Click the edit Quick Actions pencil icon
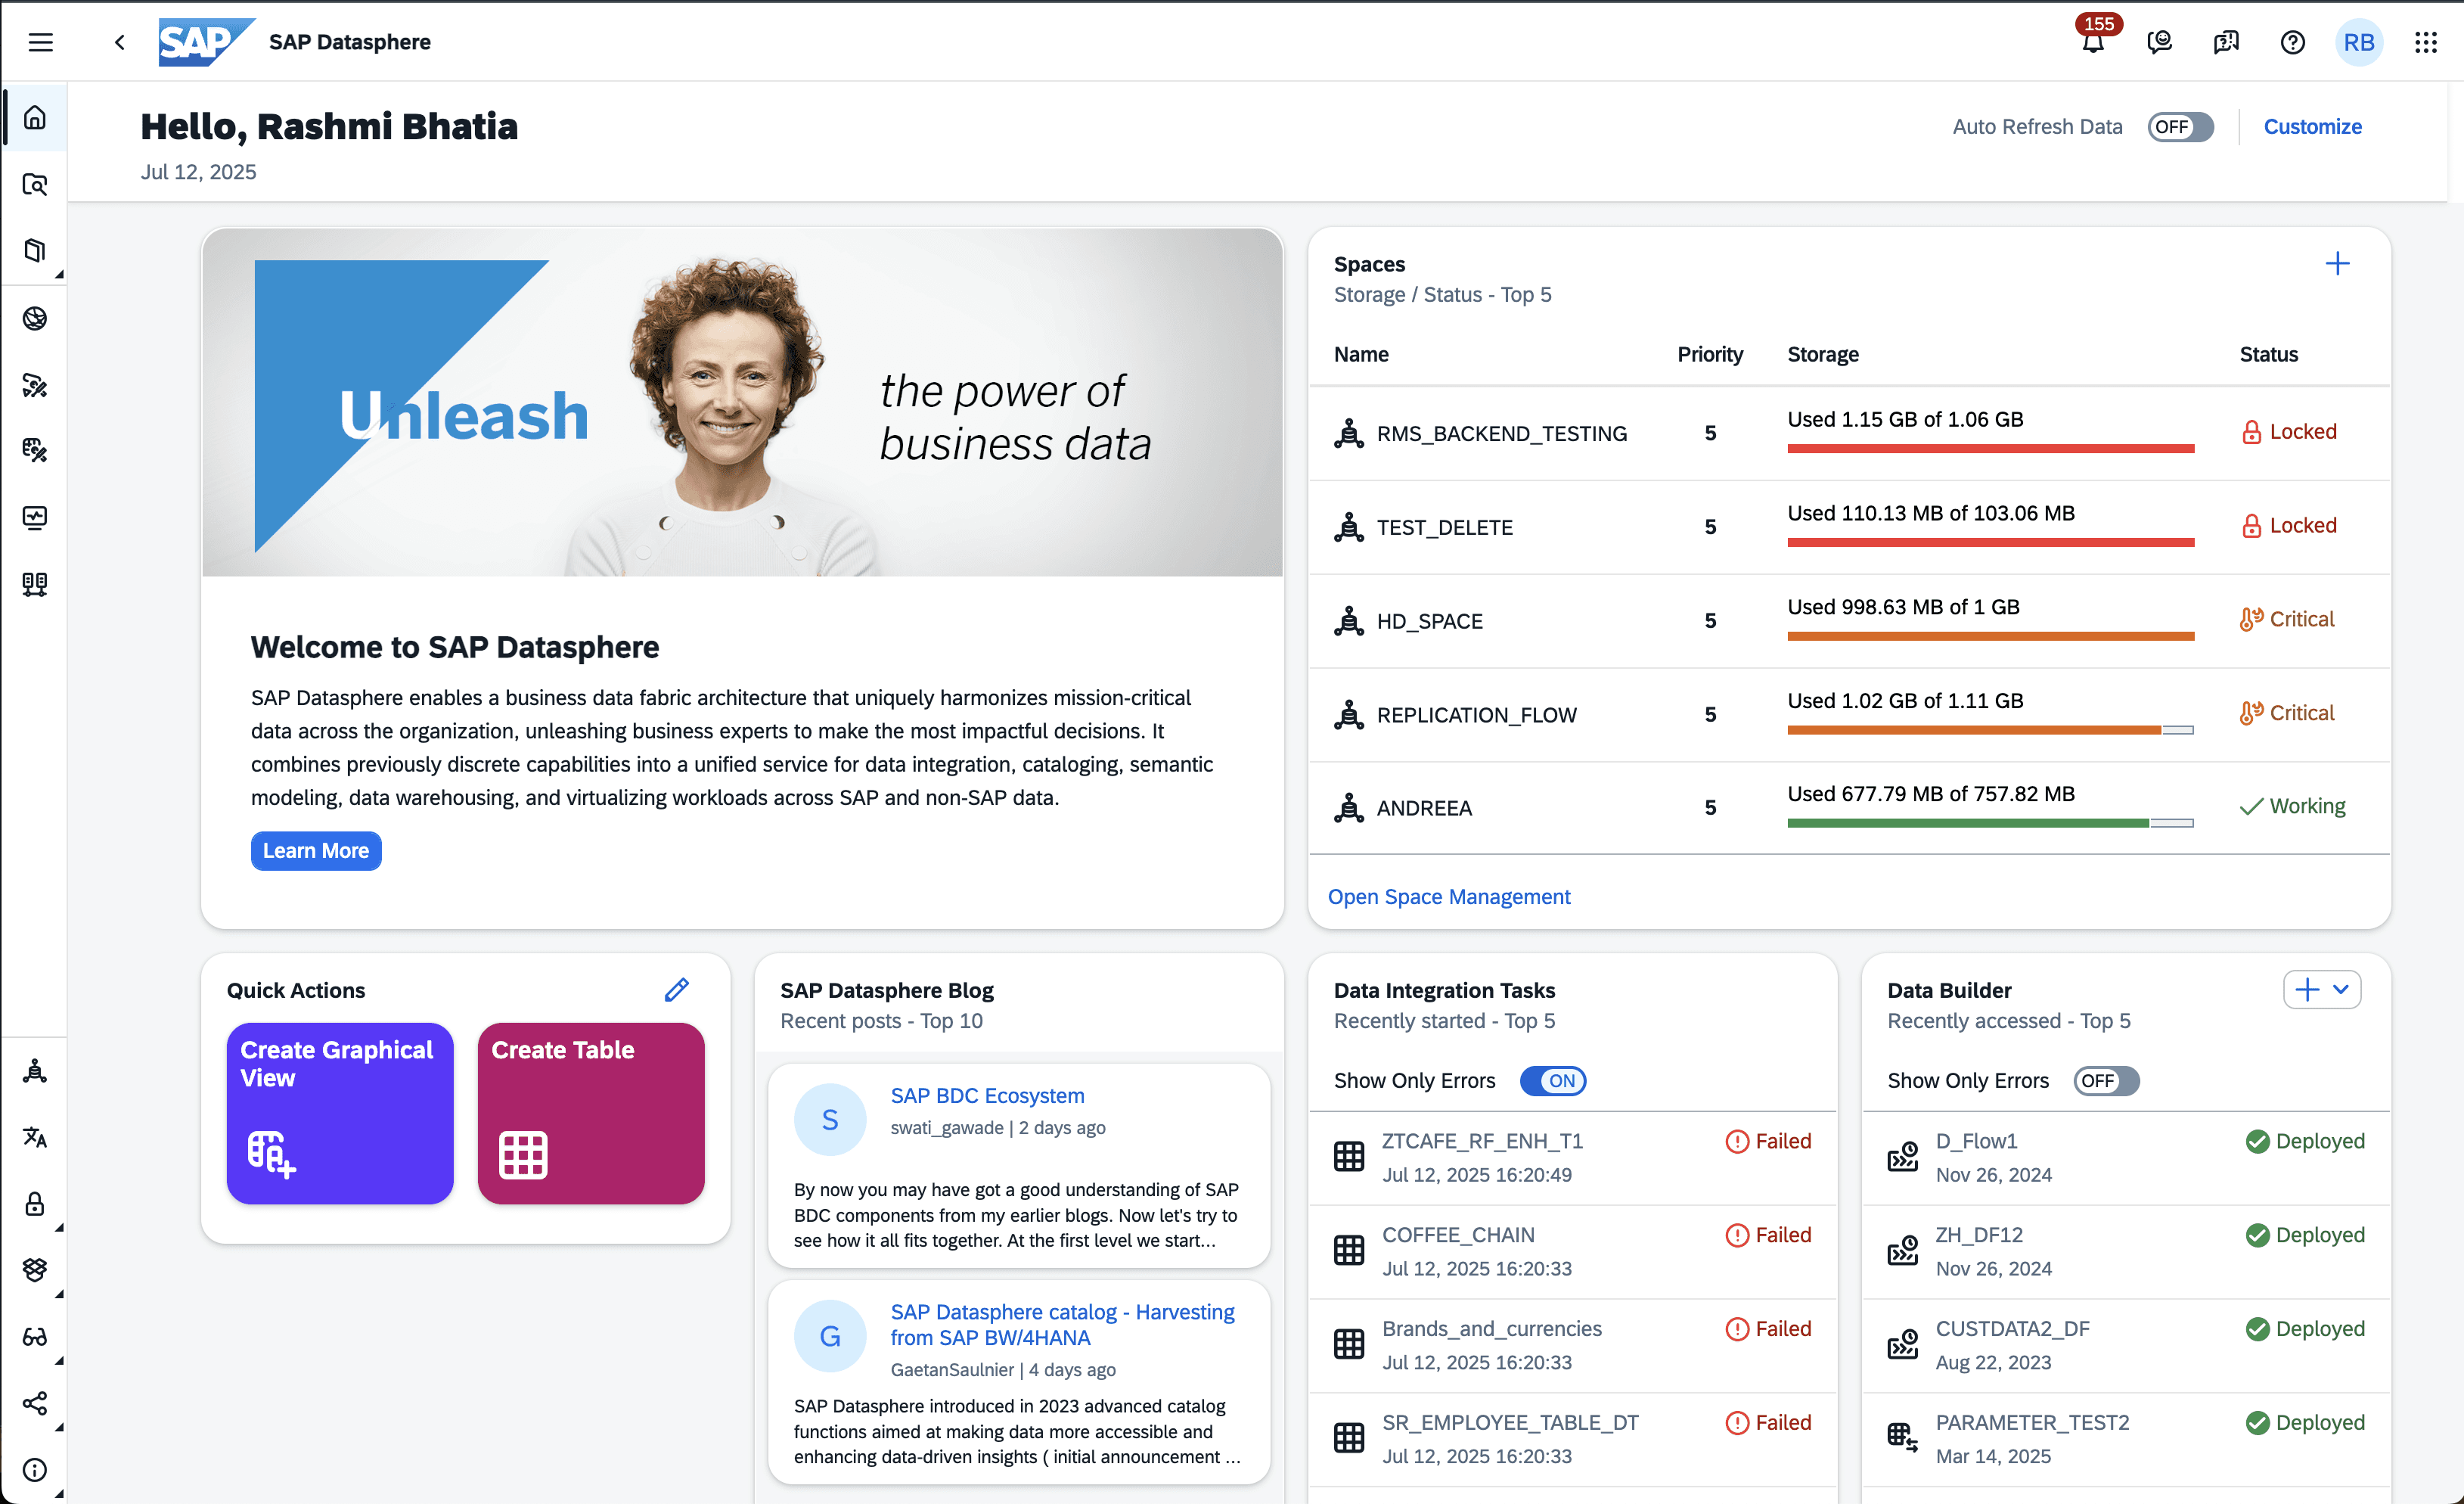The width and height of the screenshot is (2464, 1504). click(676, 990)
